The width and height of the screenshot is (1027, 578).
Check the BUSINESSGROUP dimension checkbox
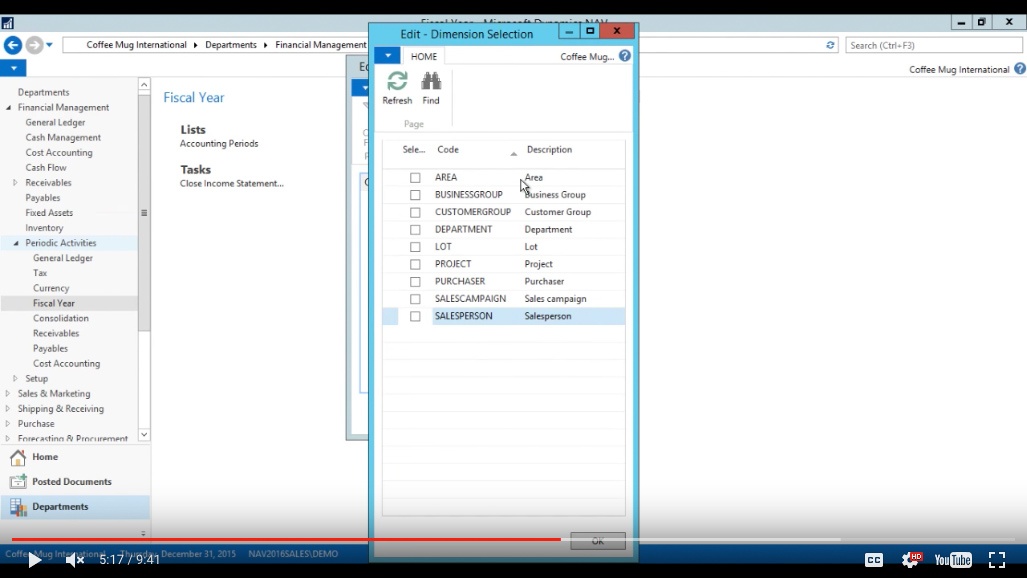[x=415, y=195]
